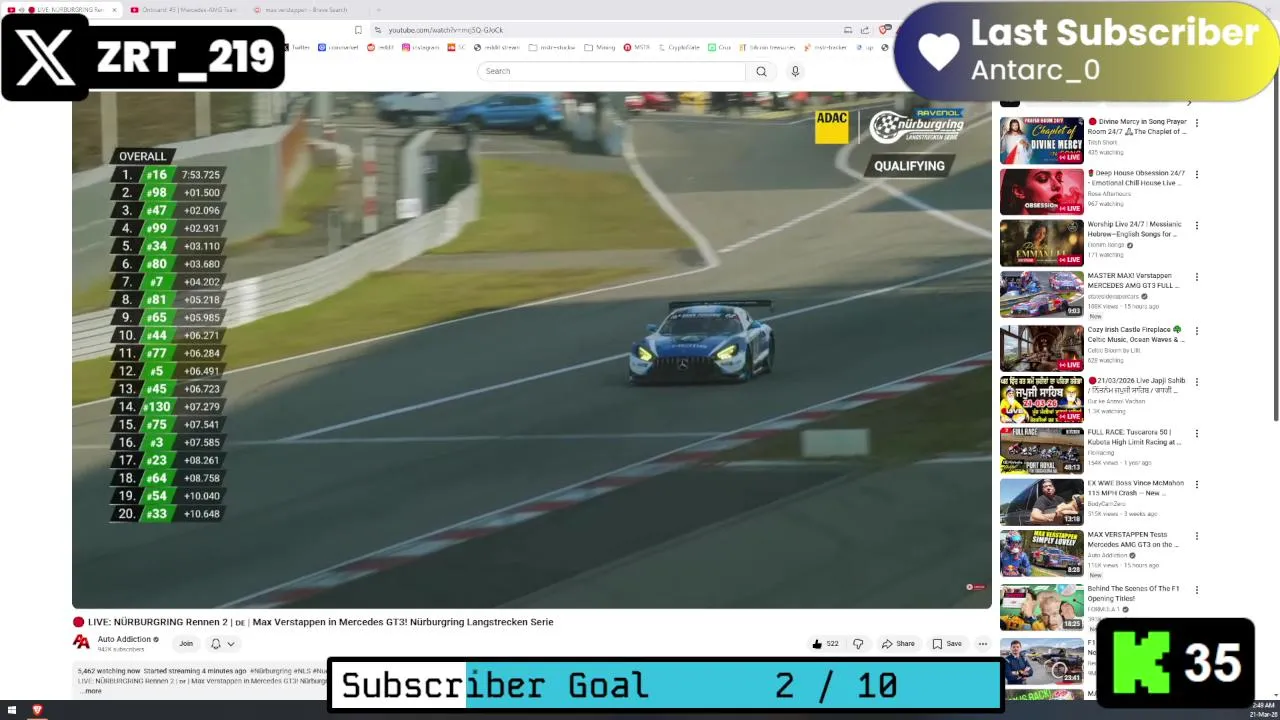This screenshot has height=720, width=1280.
Task: Open Auto Addiction channel avatar
Action: coord(81,643)
